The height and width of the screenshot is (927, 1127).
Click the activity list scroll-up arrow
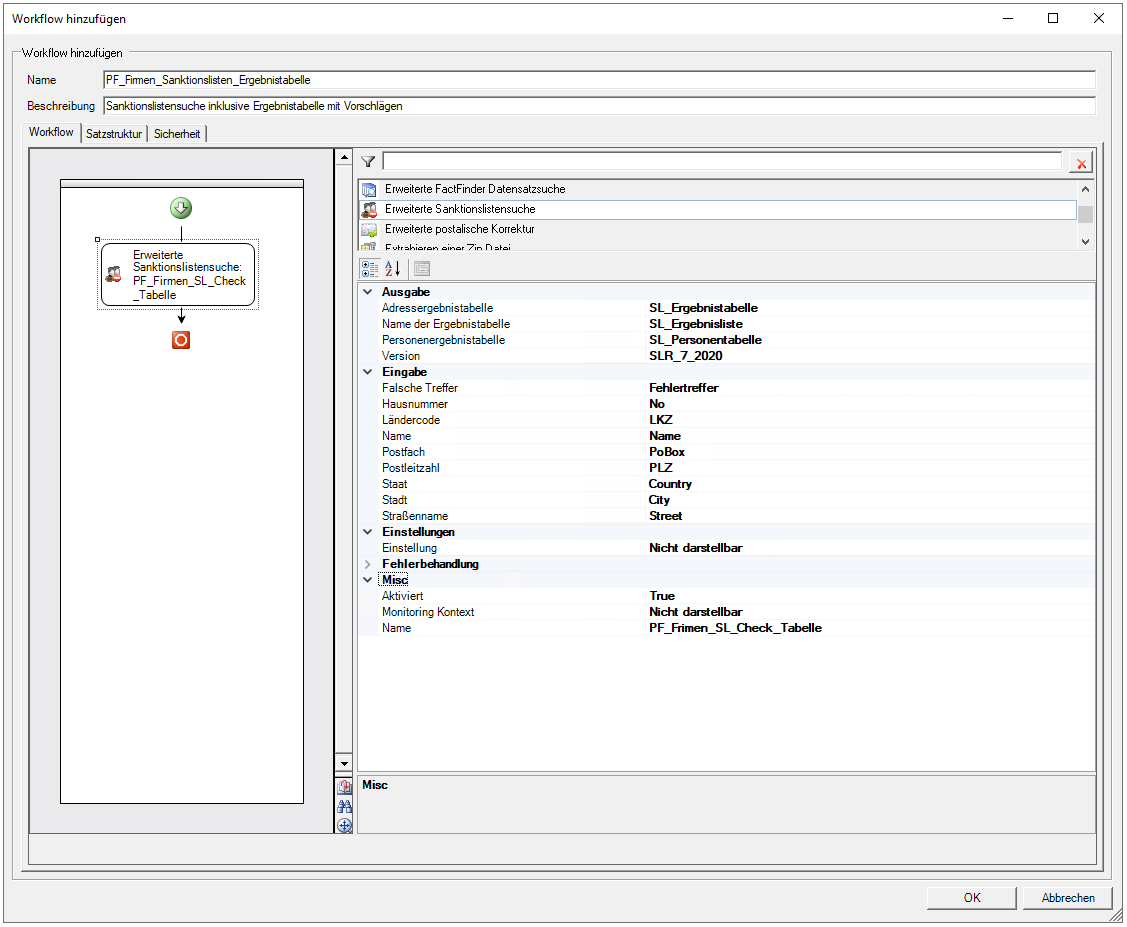(x=1085, y=189)
